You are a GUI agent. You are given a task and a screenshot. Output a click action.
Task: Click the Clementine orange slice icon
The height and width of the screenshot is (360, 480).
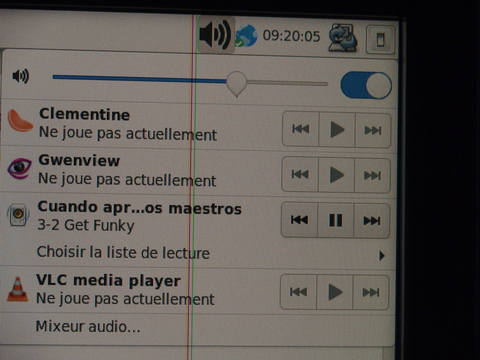[x=20, y=120]
